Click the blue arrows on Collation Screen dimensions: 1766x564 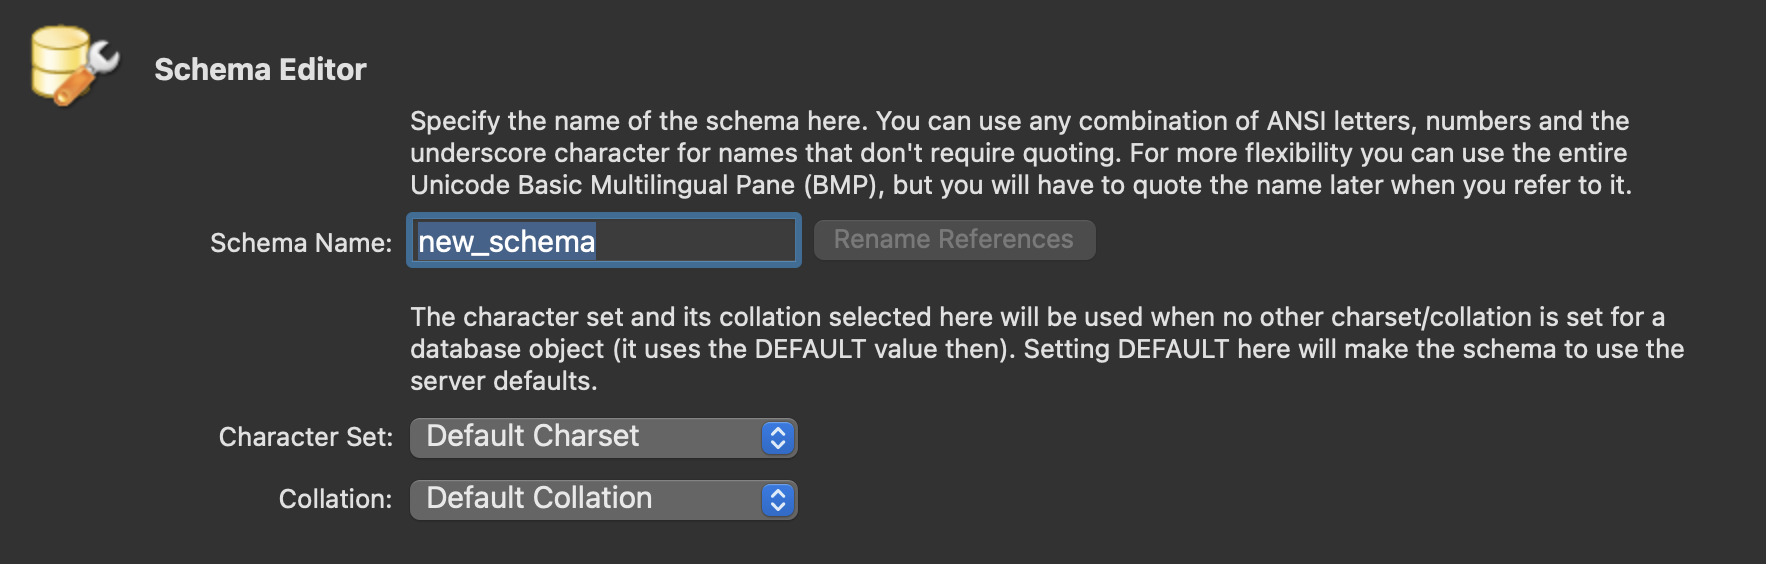(x=777, y=500)
